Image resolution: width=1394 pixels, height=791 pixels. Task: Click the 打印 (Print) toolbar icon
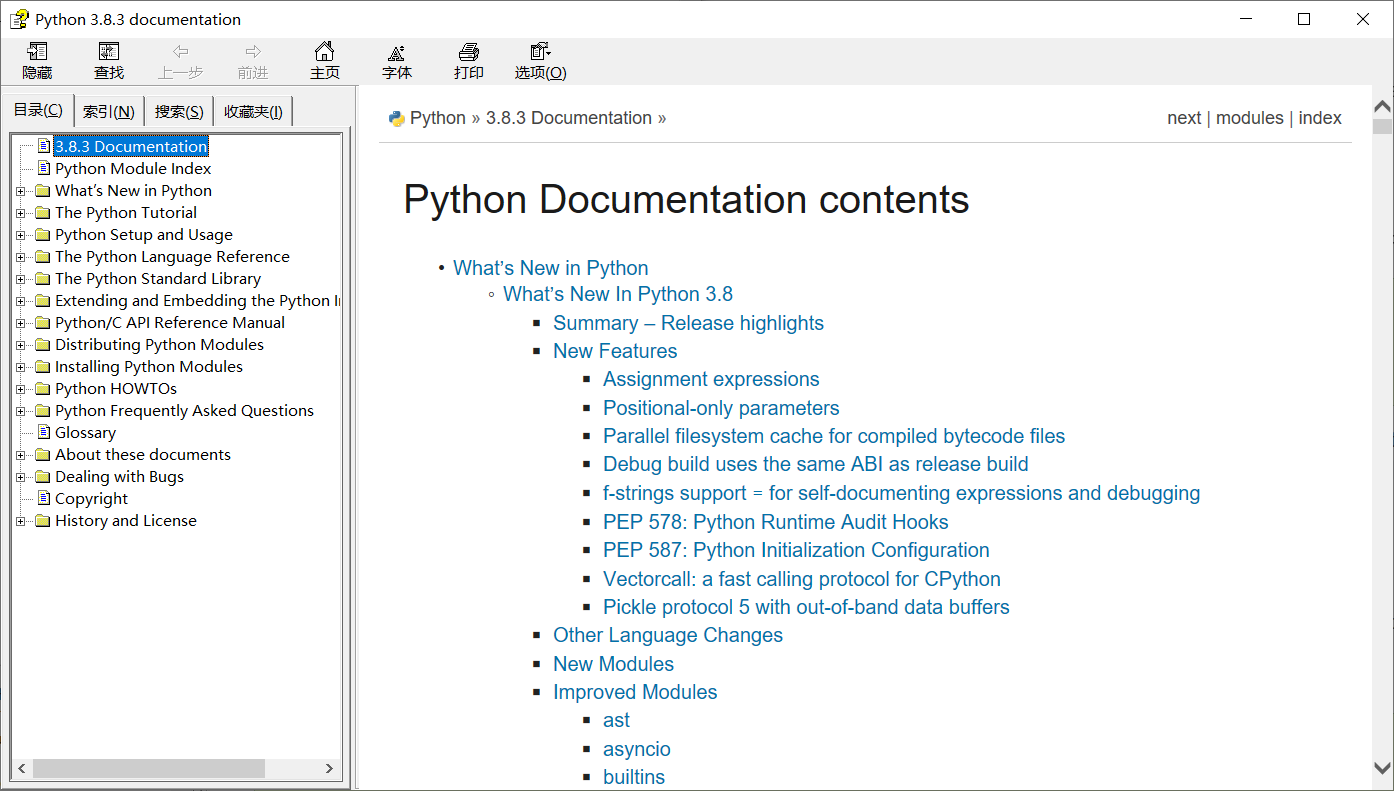(x=468, y=60)
